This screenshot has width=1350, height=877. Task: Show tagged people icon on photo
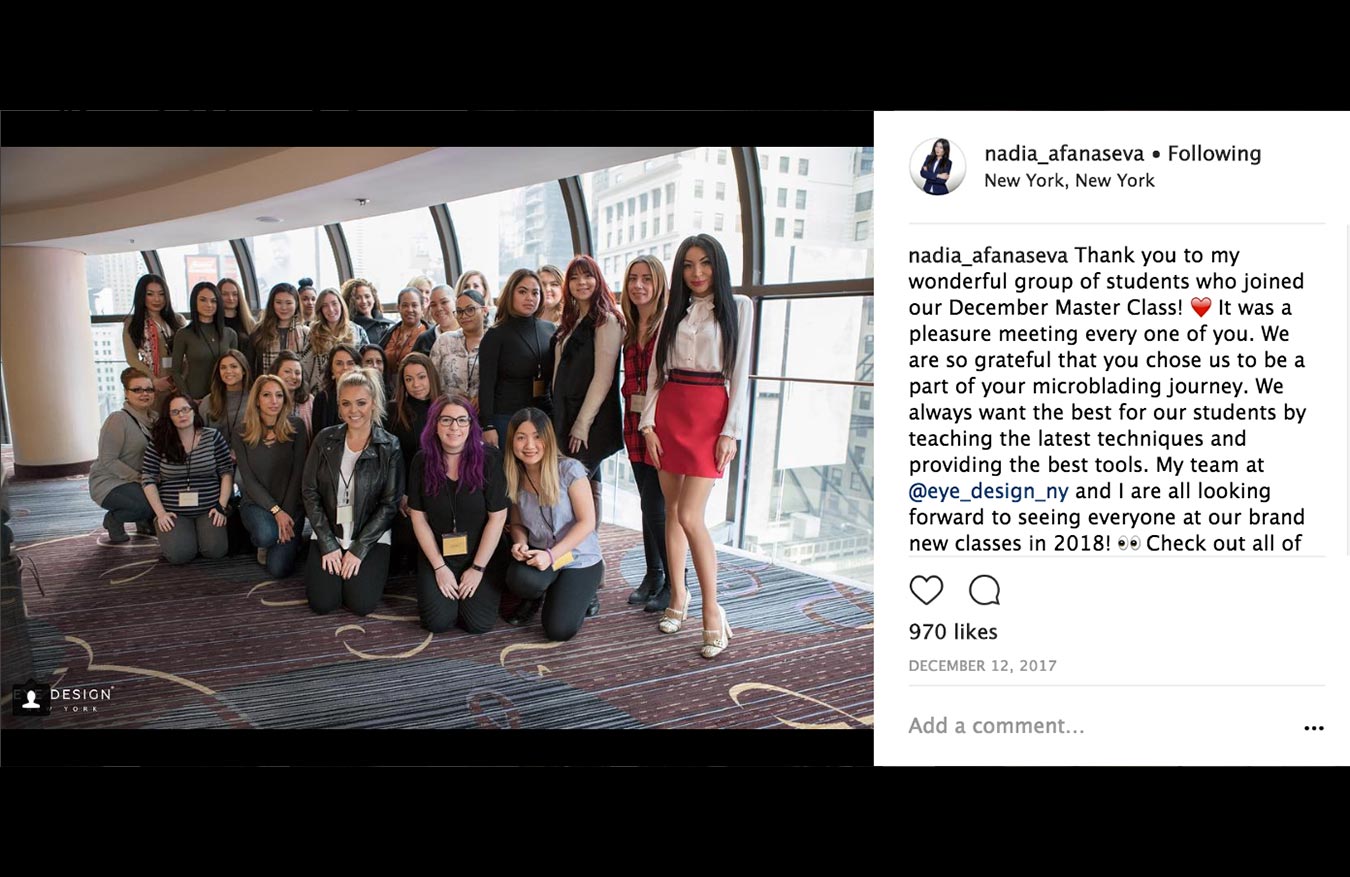(31, 699)
